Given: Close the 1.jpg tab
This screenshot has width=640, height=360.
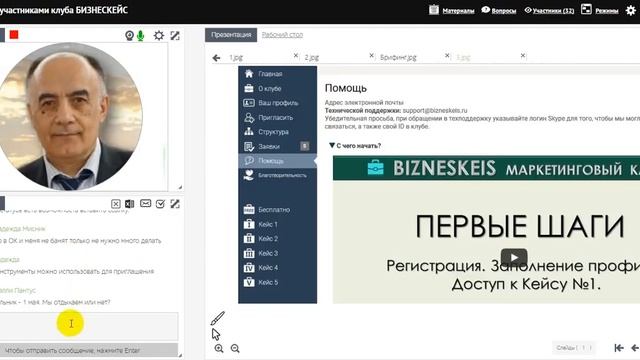Looking at the screenshot, I should point(296,56).
